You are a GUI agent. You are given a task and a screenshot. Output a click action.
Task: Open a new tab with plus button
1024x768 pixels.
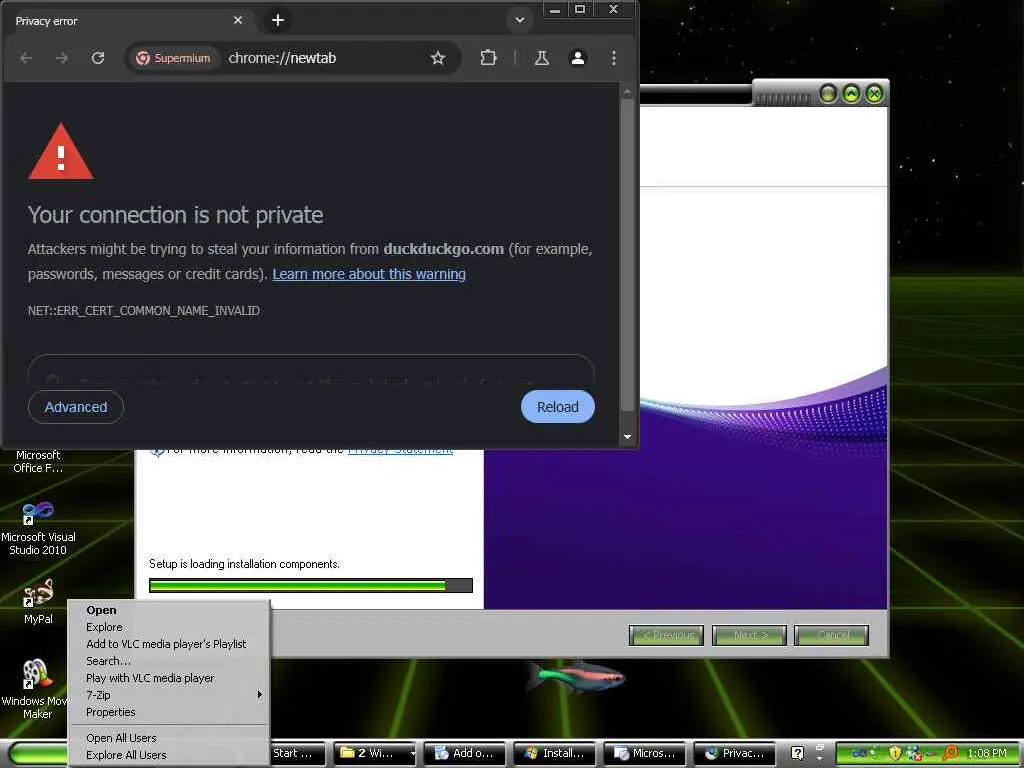point(278,20)
